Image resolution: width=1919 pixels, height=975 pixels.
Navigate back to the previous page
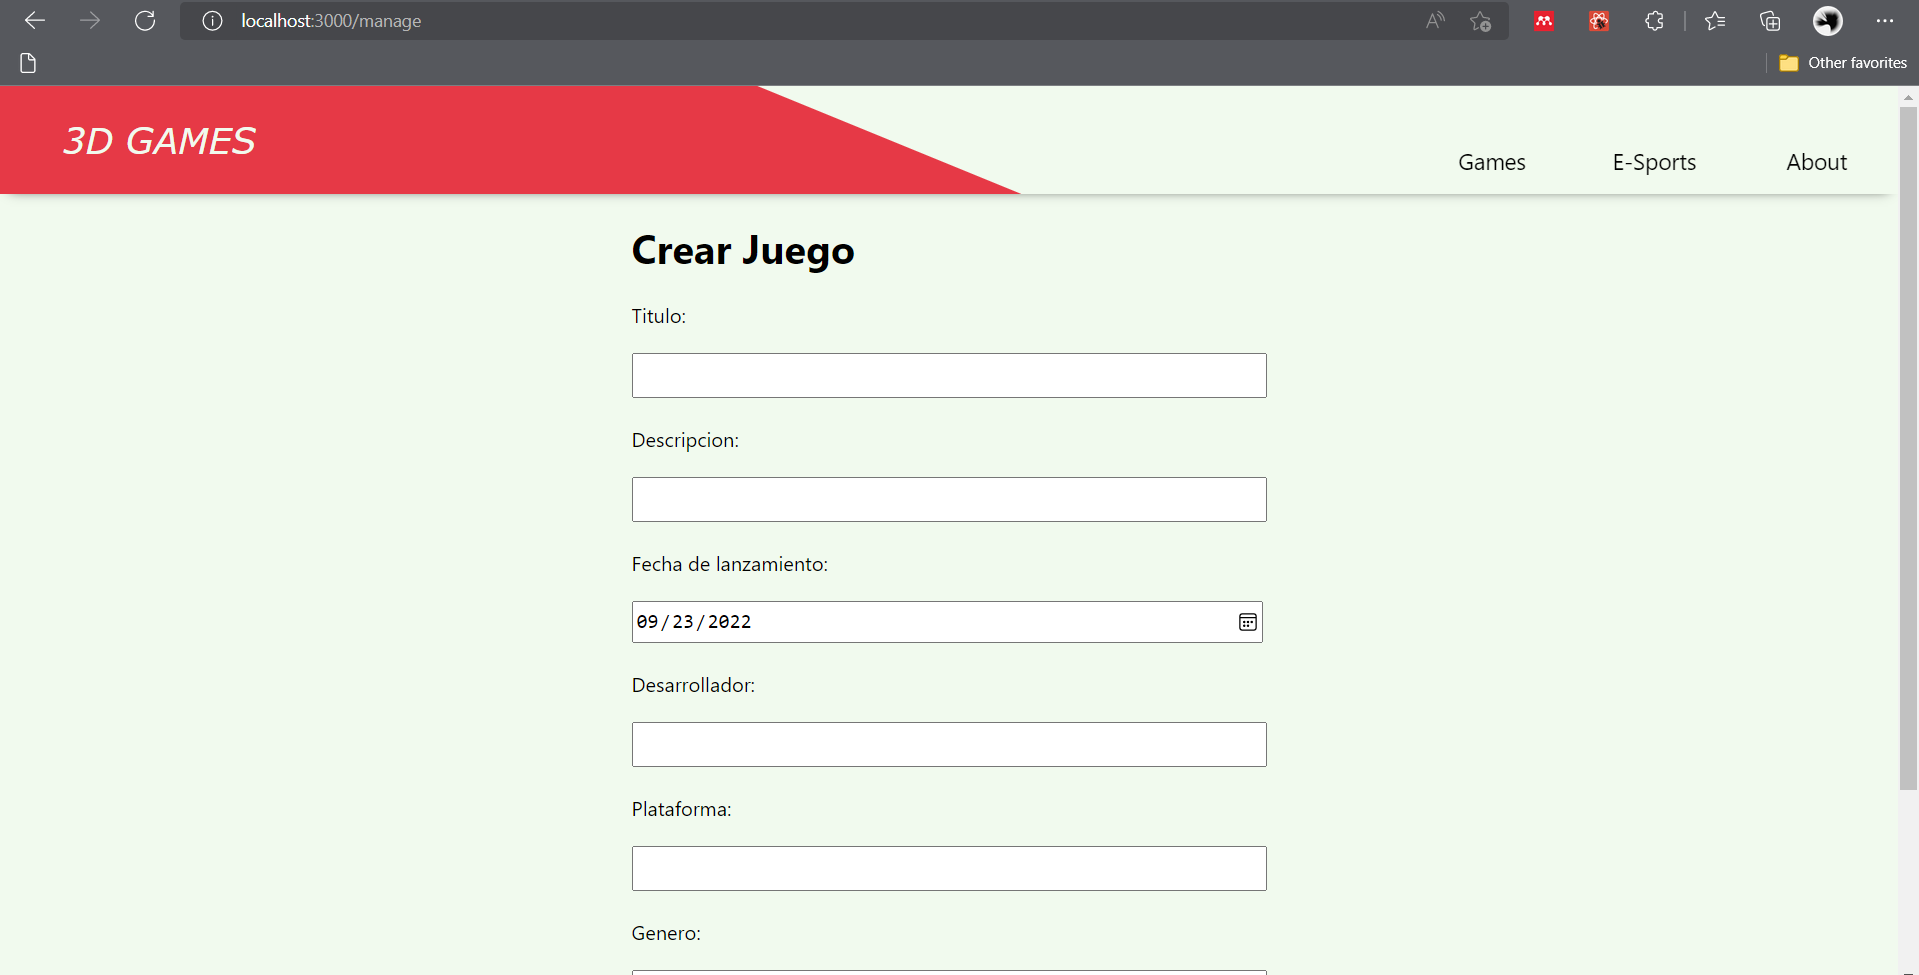tap(34, 21)
